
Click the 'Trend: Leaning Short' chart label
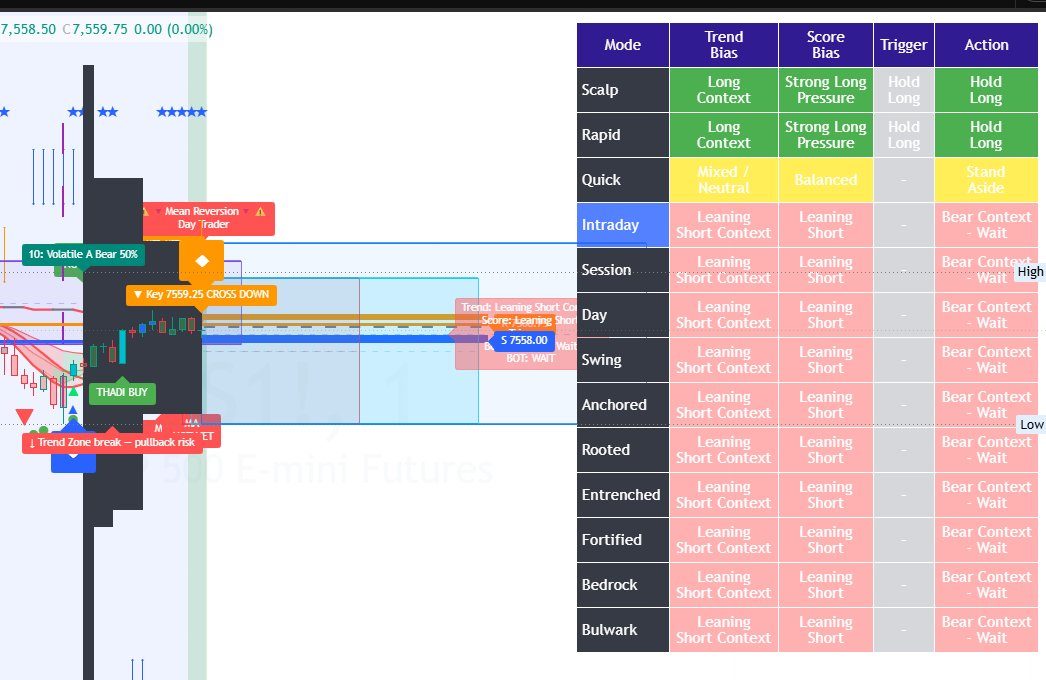click(518, 307)
